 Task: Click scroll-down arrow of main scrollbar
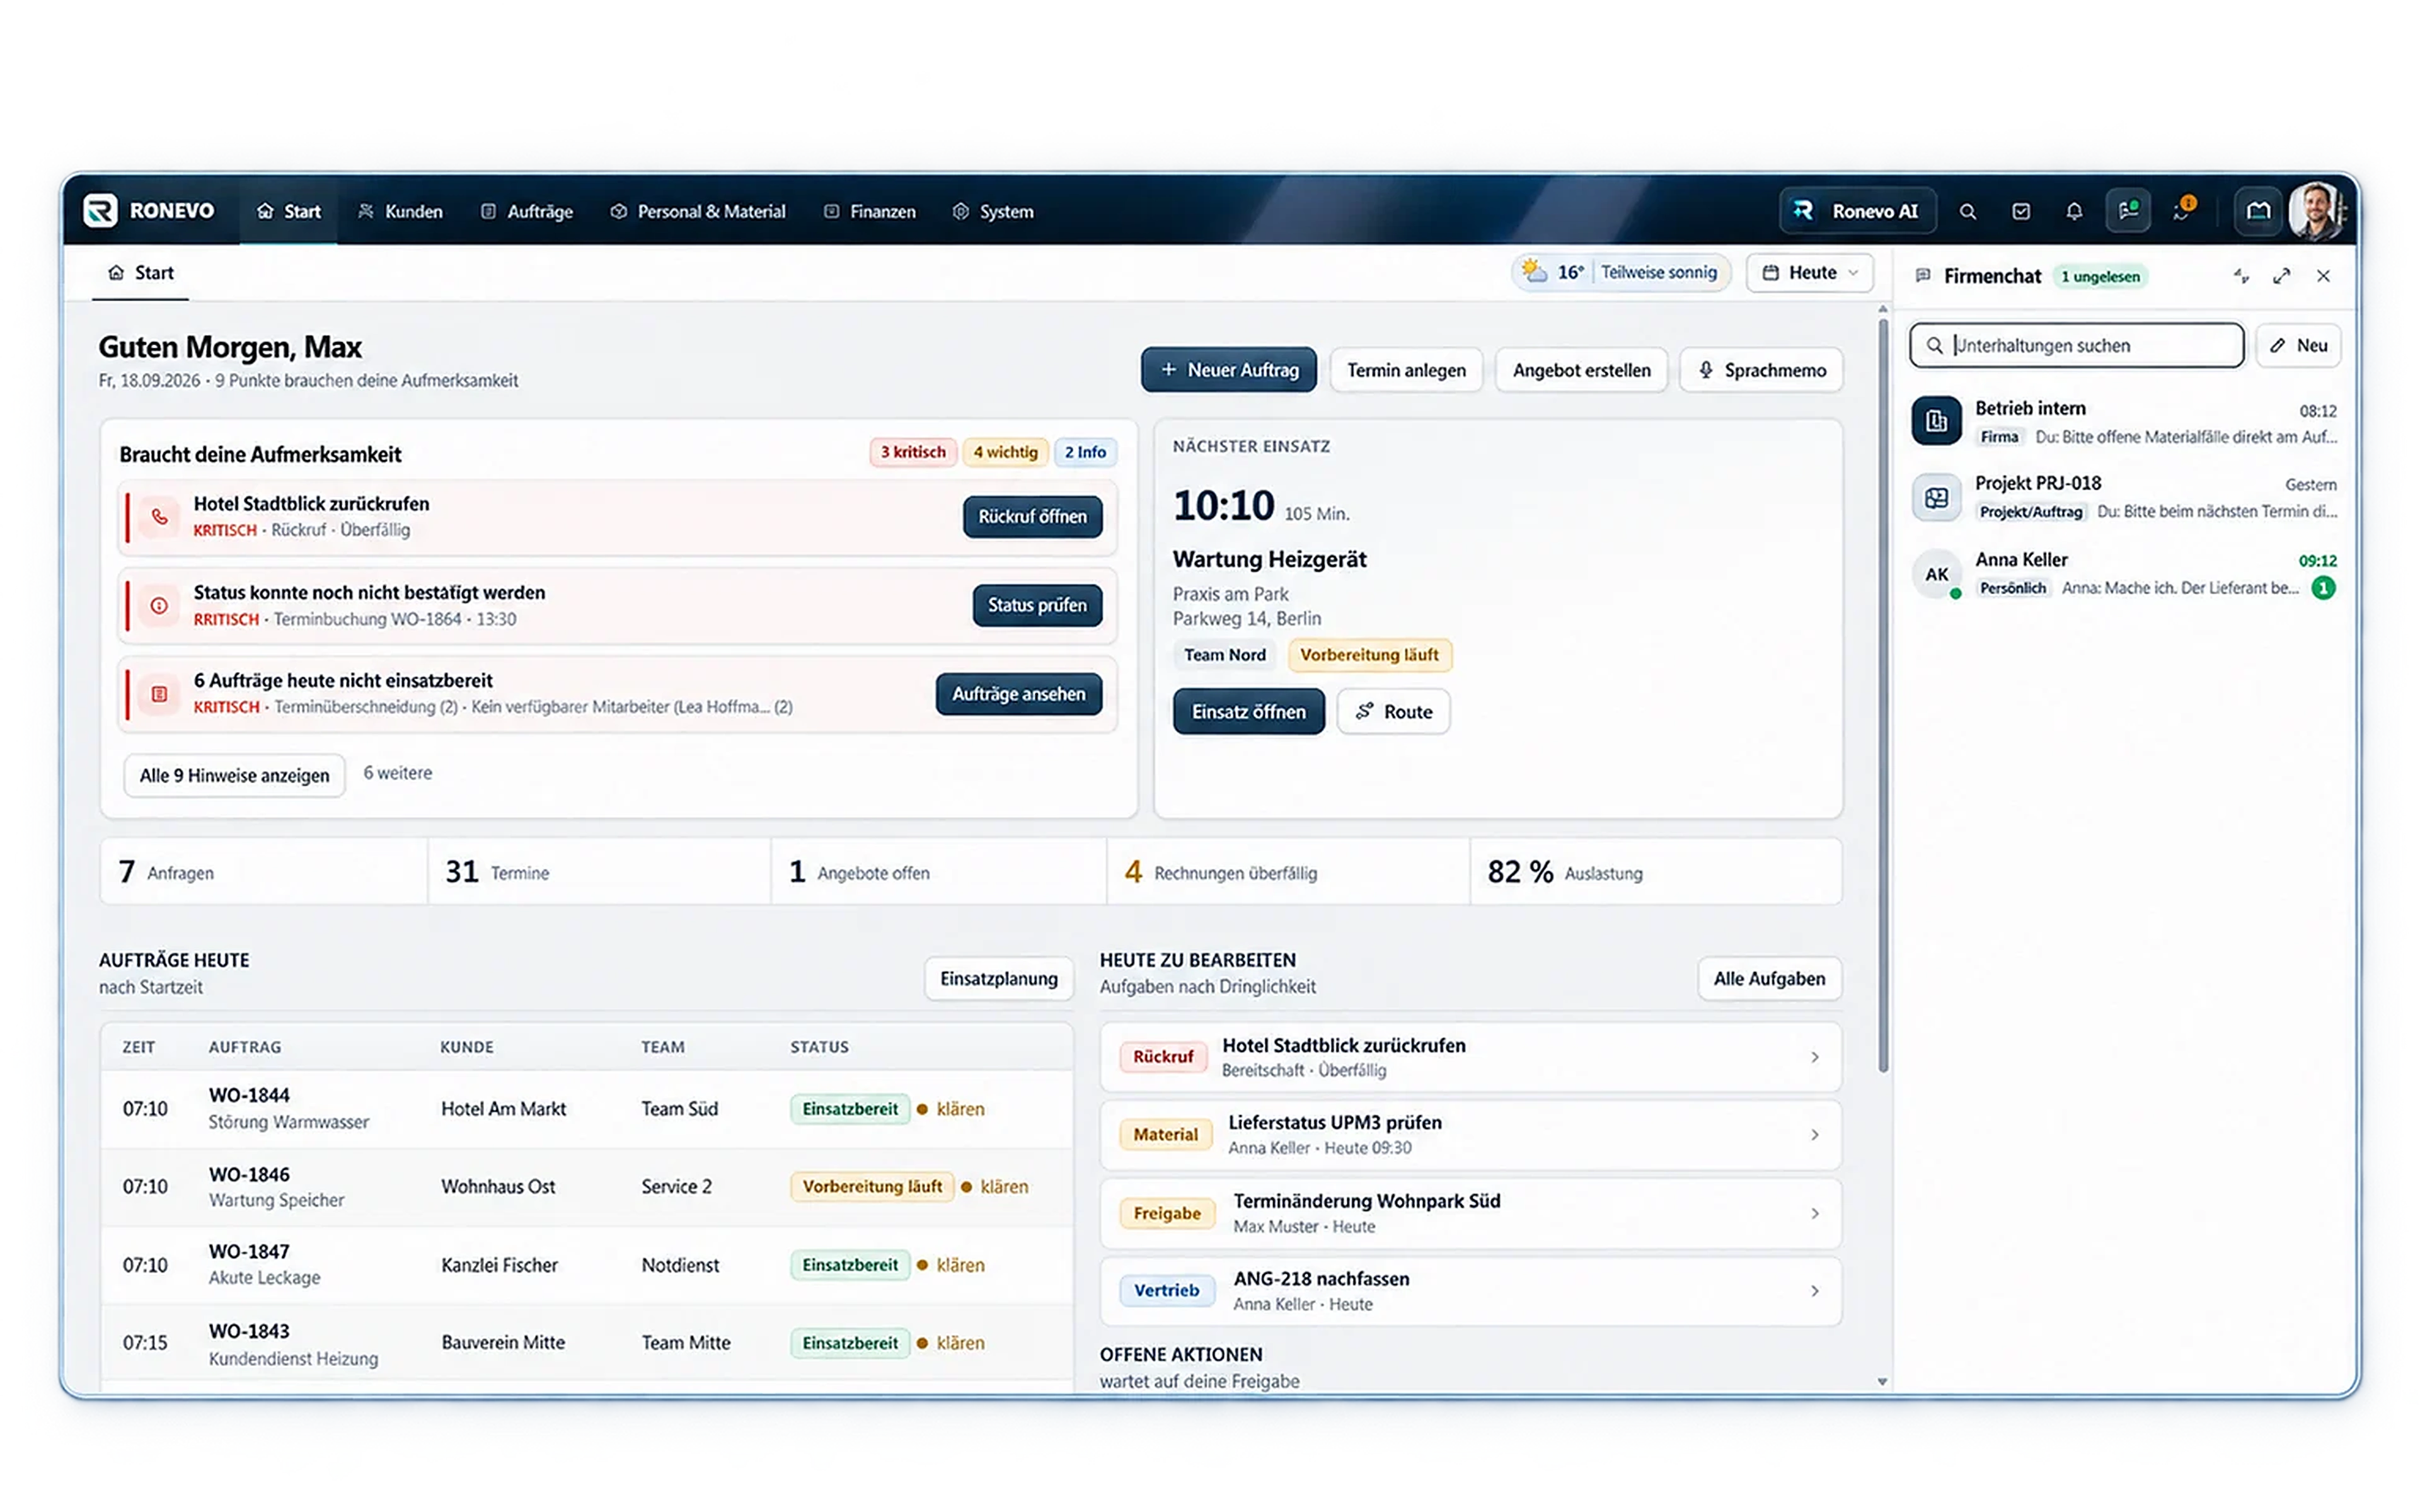(x=1882, y=1381)
